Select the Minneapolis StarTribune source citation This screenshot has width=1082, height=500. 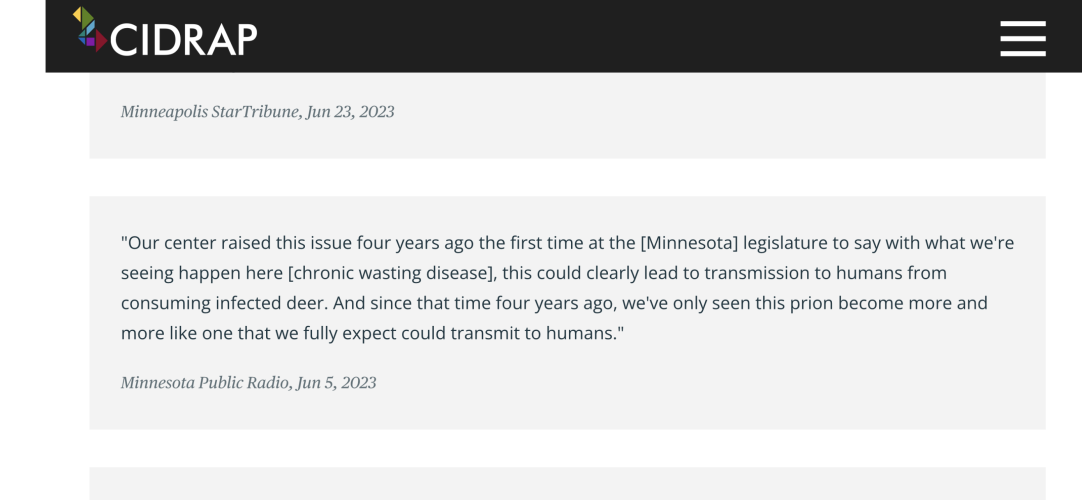coord(257,112)
